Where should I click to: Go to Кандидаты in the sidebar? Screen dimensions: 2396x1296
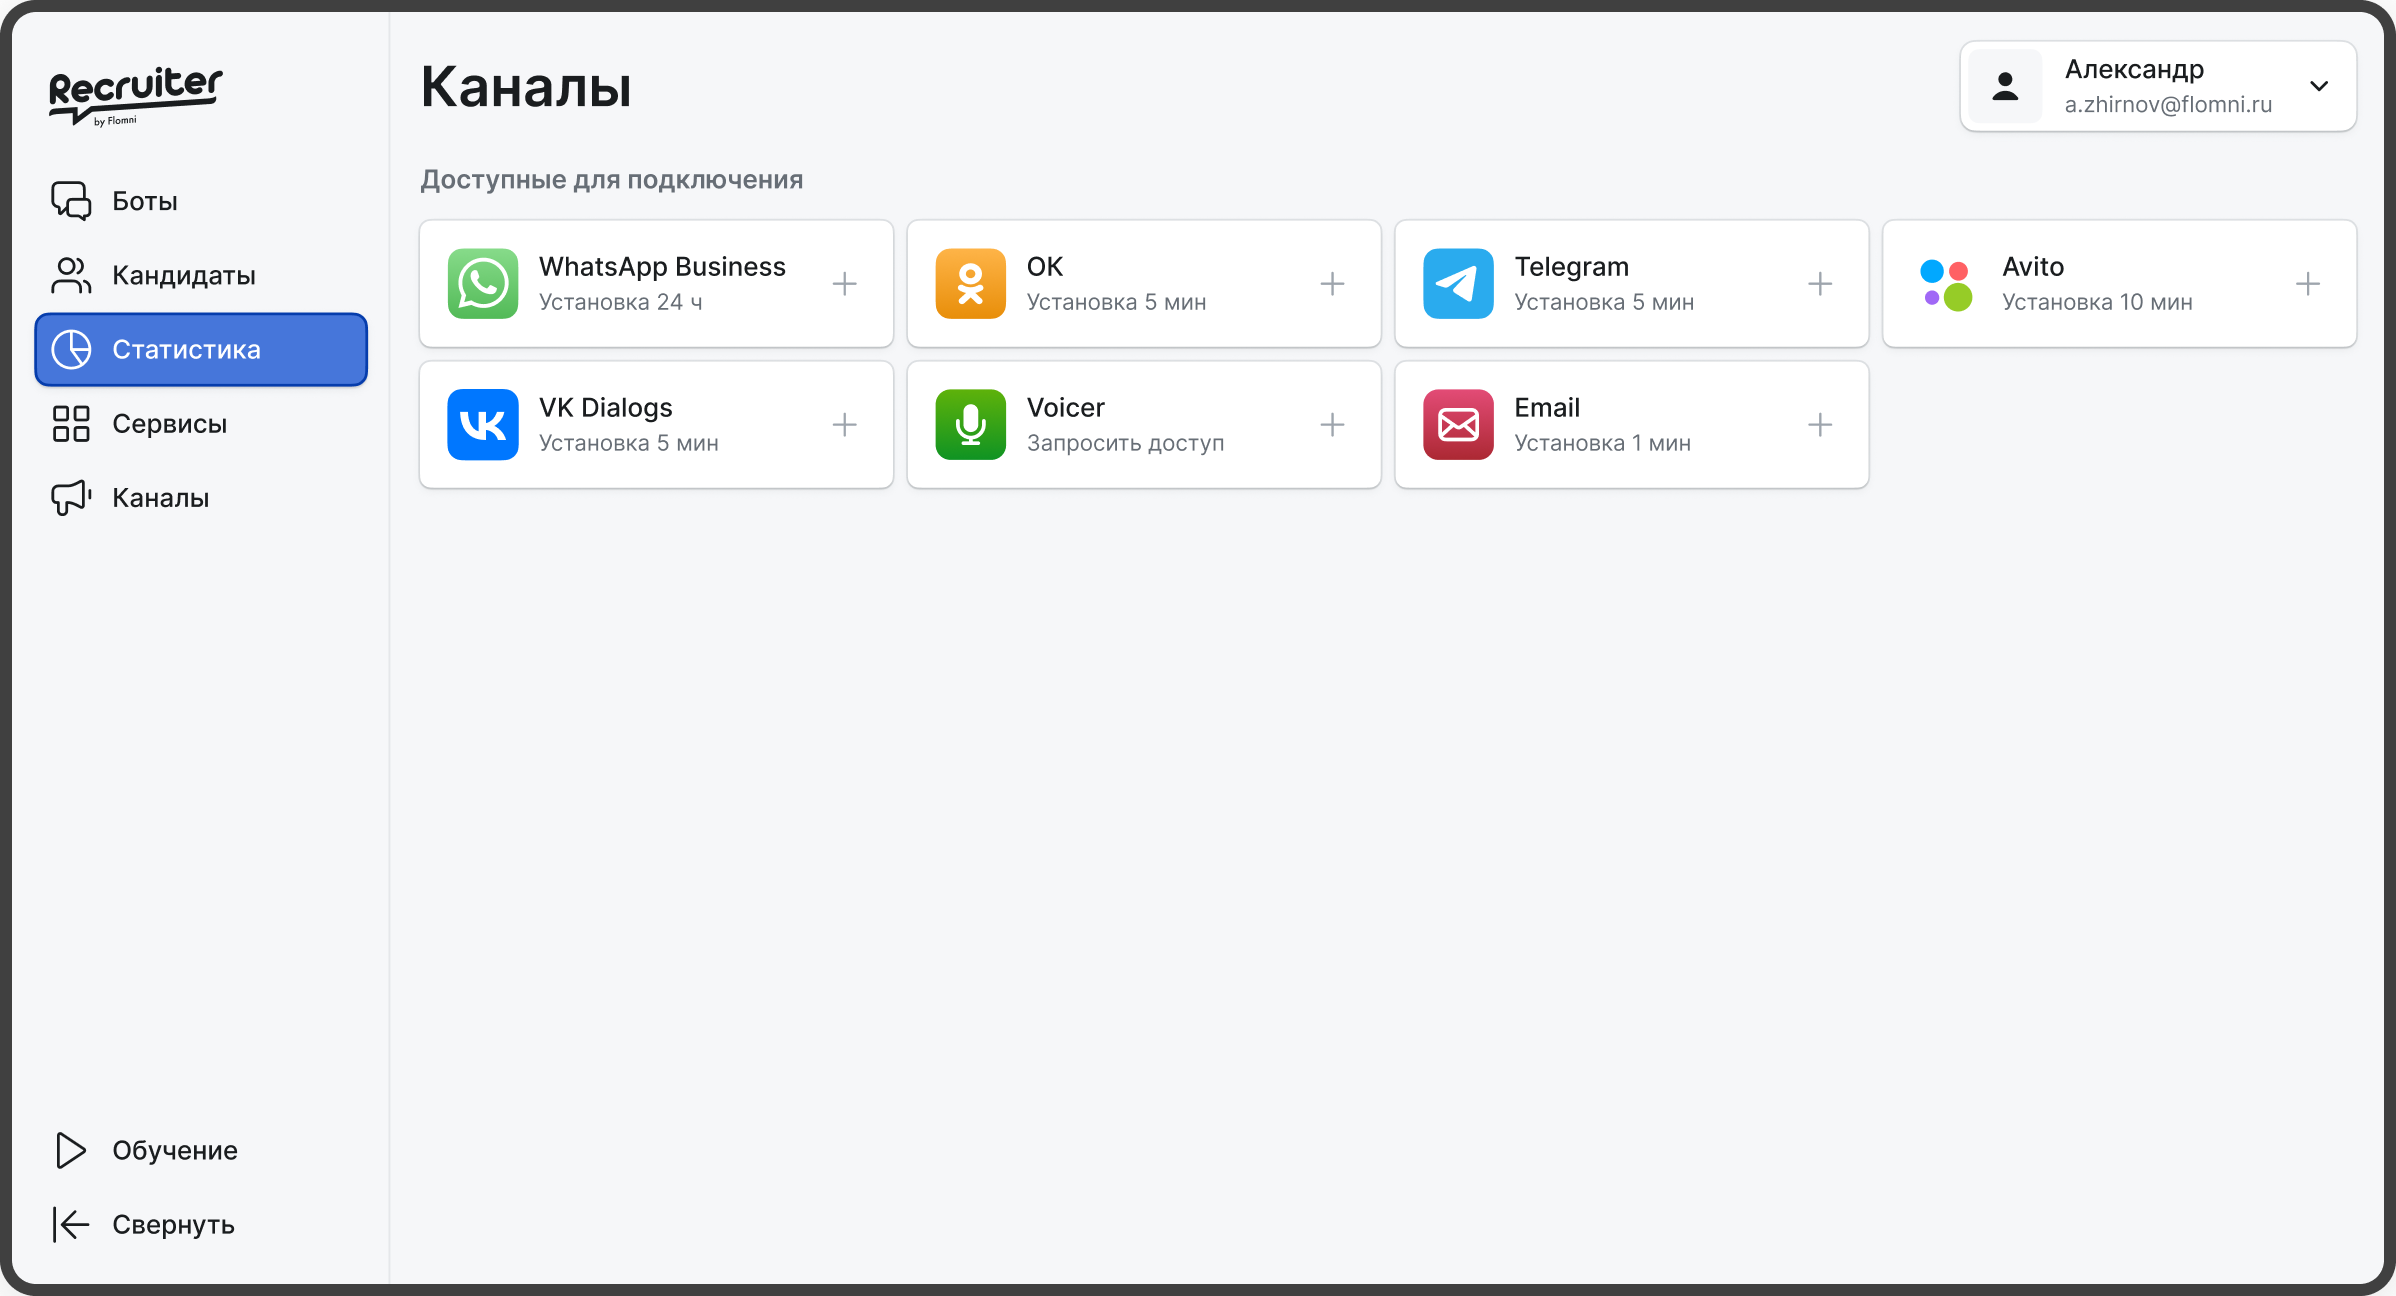pos(183,275)
